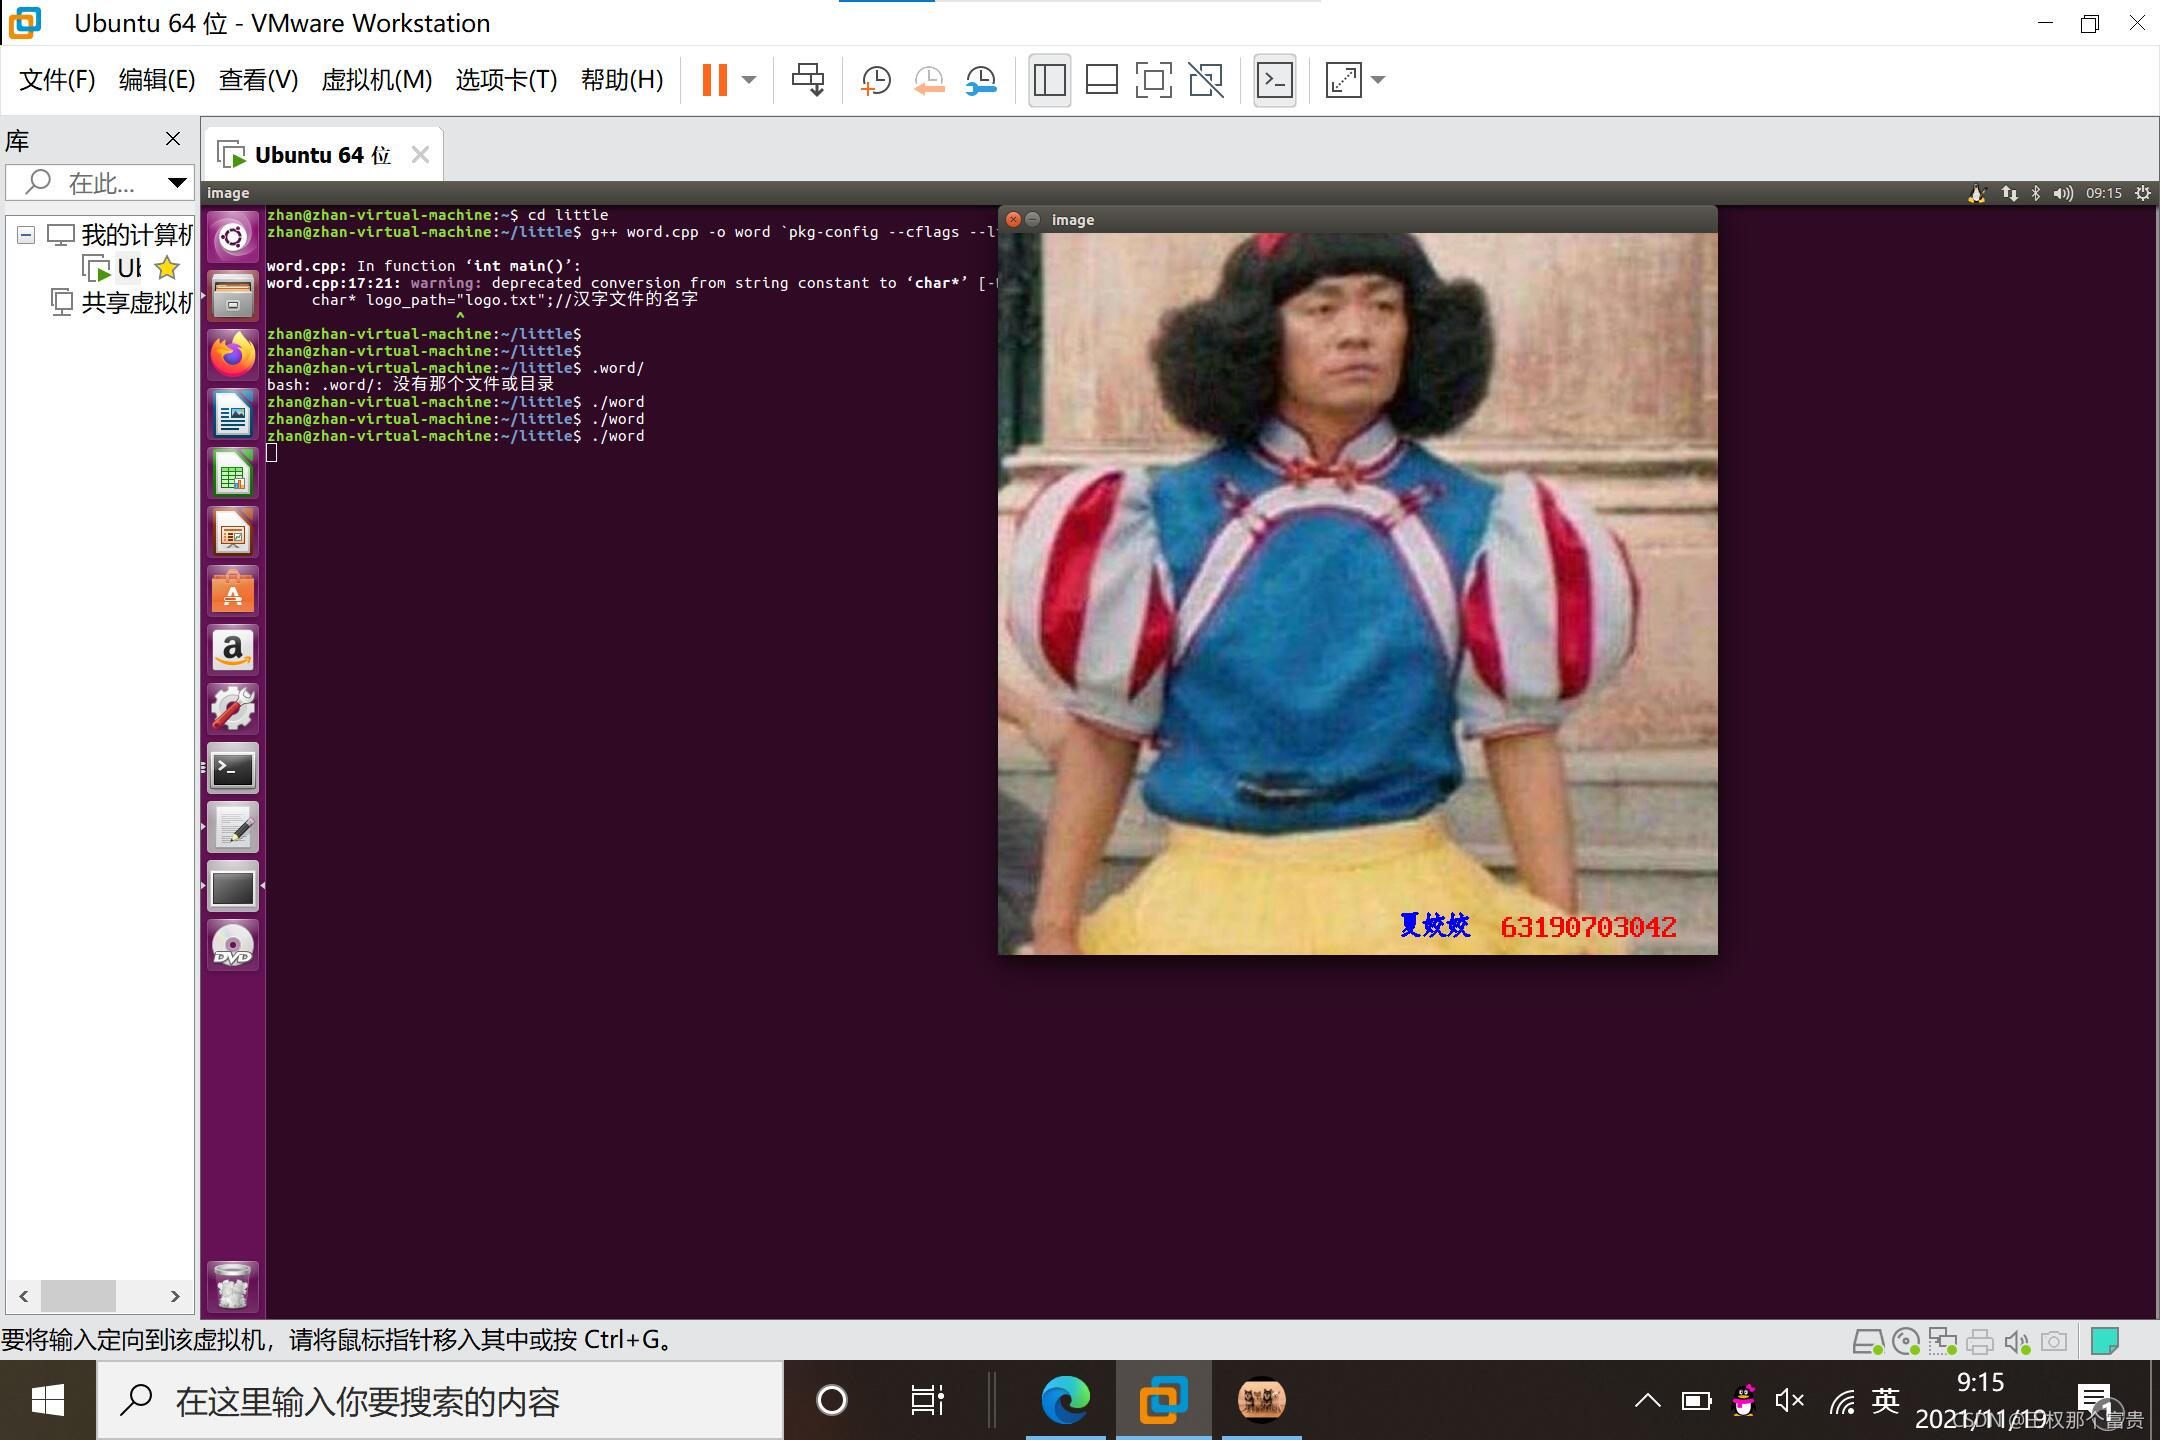Open the text editor launcher icon
The image size is (2160, 1440).
[x=233, y=828]
